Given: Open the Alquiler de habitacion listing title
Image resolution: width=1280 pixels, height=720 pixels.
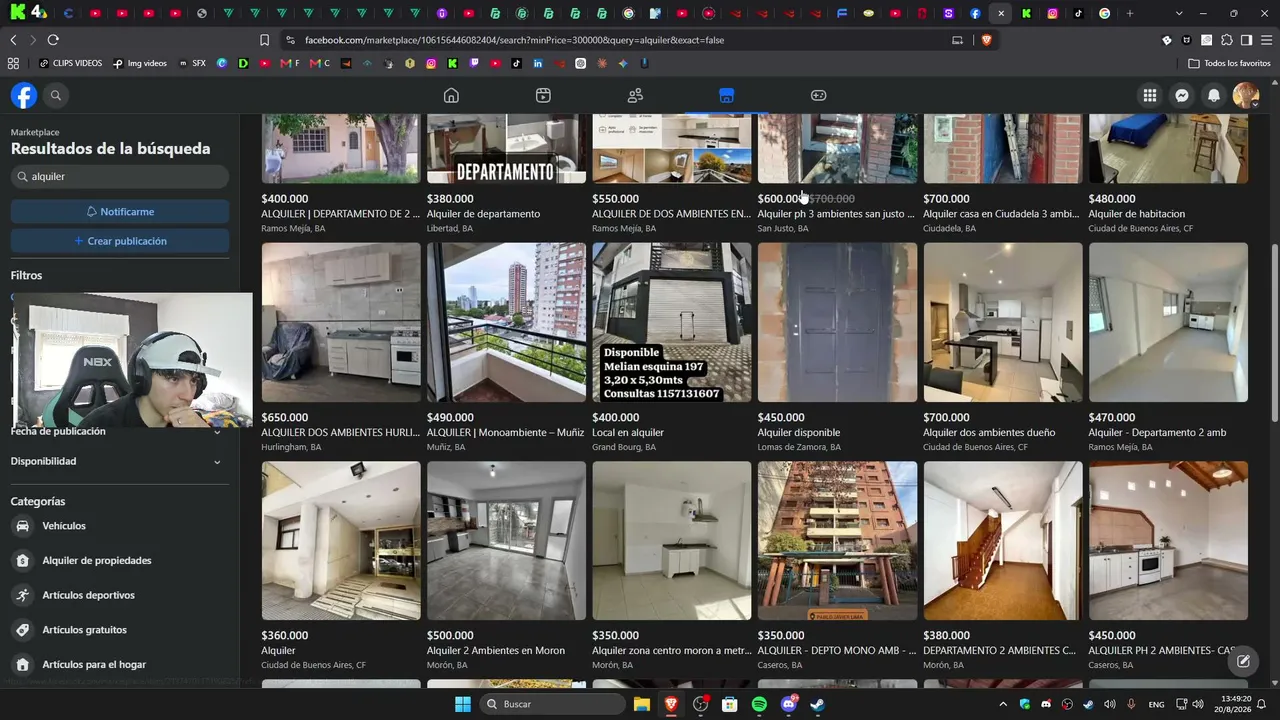Looking at the screenshot, I should [1137, 214].
